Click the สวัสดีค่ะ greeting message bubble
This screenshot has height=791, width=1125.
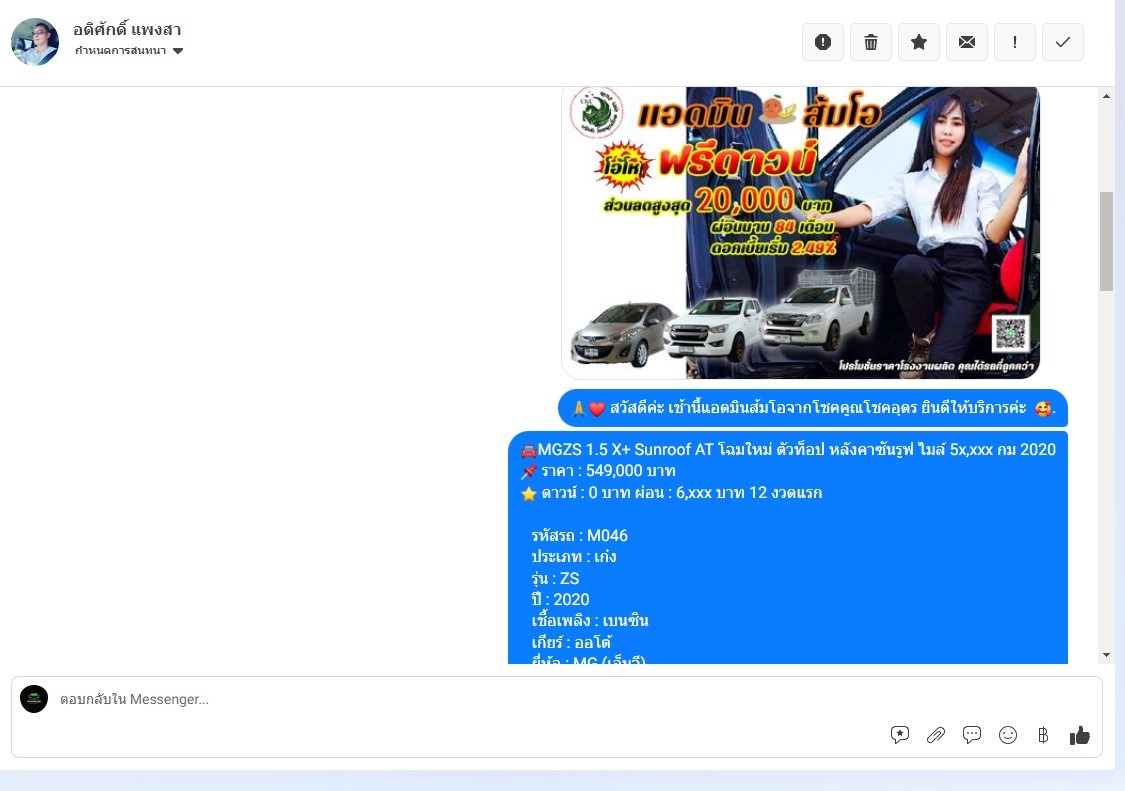pos(813,408)
